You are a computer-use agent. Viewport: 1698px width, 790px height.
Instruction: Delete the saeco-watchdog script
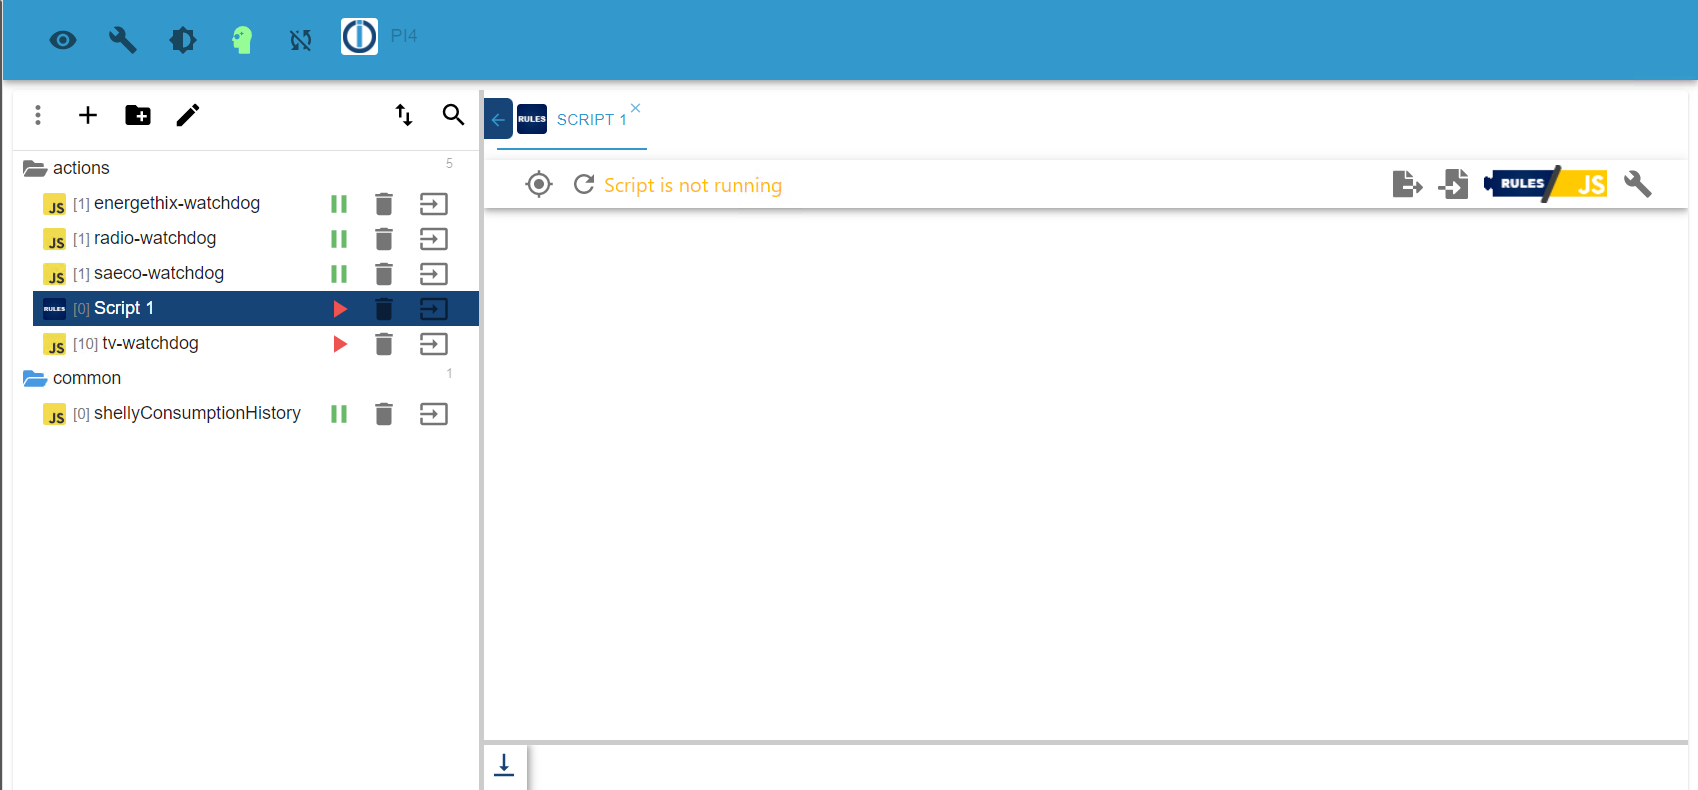384,274
